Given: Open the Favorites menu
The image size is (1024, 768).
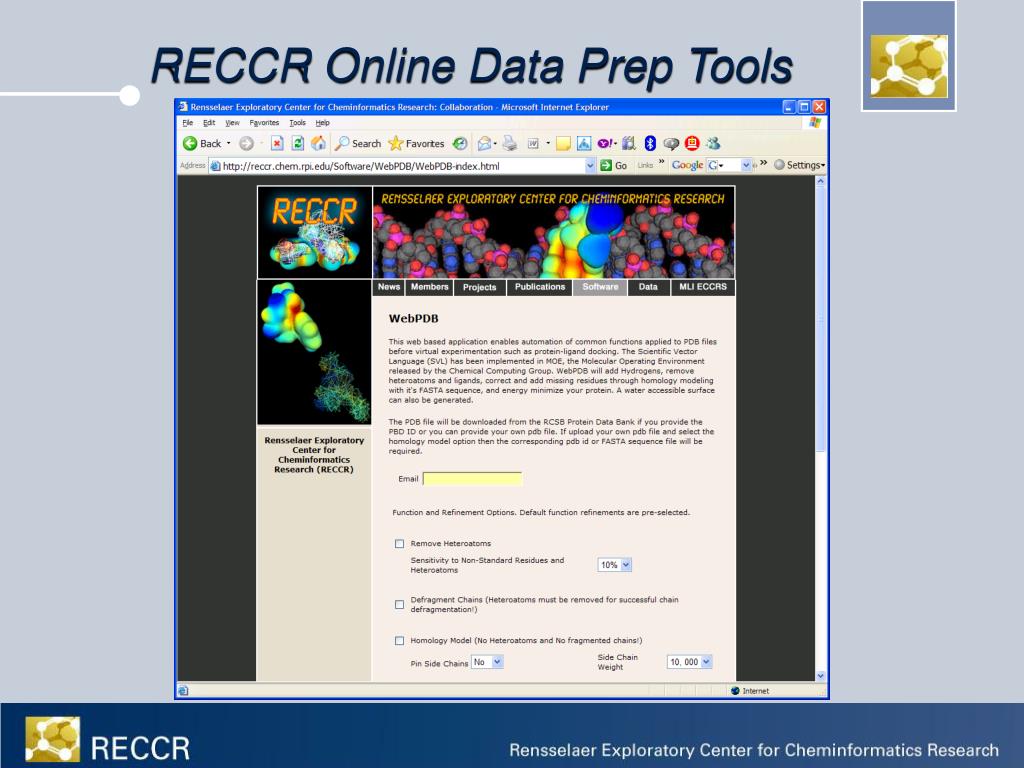Looking at the screenshot, I should pyautogui.click(x=264, y=123).
